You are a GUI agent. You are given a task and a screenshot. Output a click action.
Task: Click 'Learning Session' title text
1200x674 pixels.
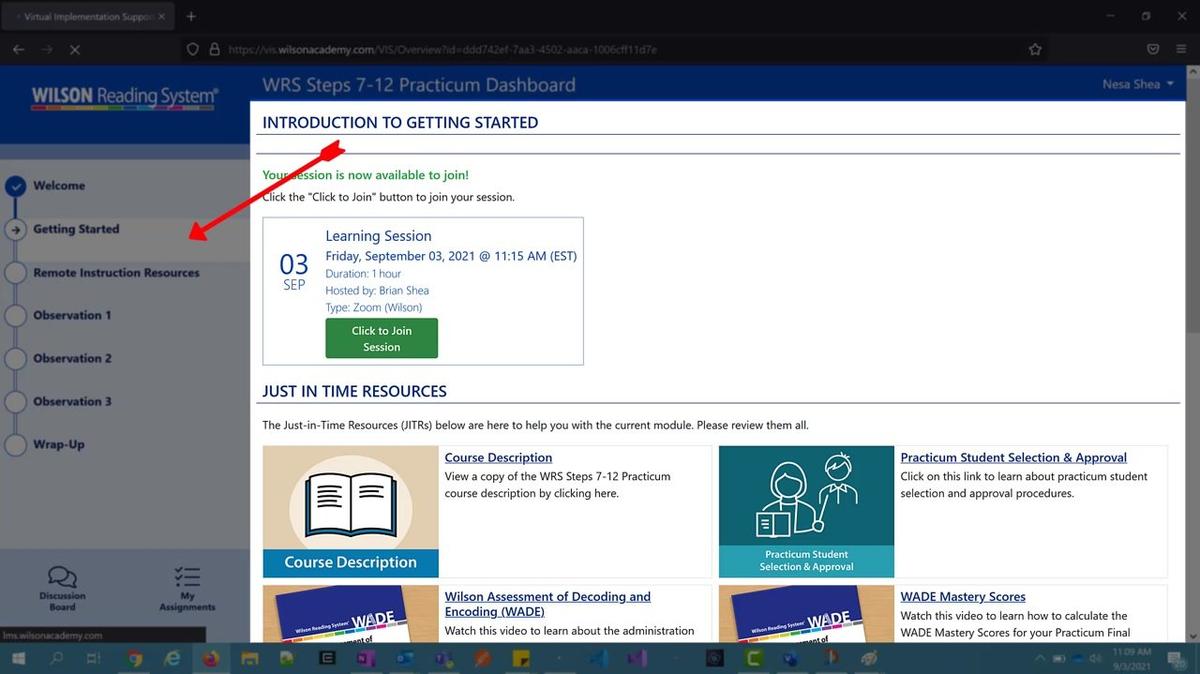pos(378,236)
